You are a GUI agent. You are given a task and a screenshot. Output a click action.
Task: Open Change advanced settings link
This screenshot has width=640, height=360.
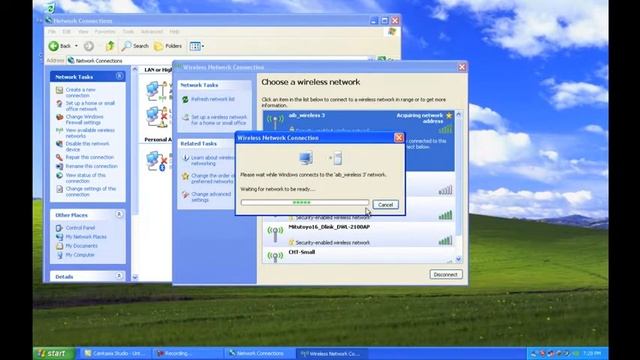[211, 197]
